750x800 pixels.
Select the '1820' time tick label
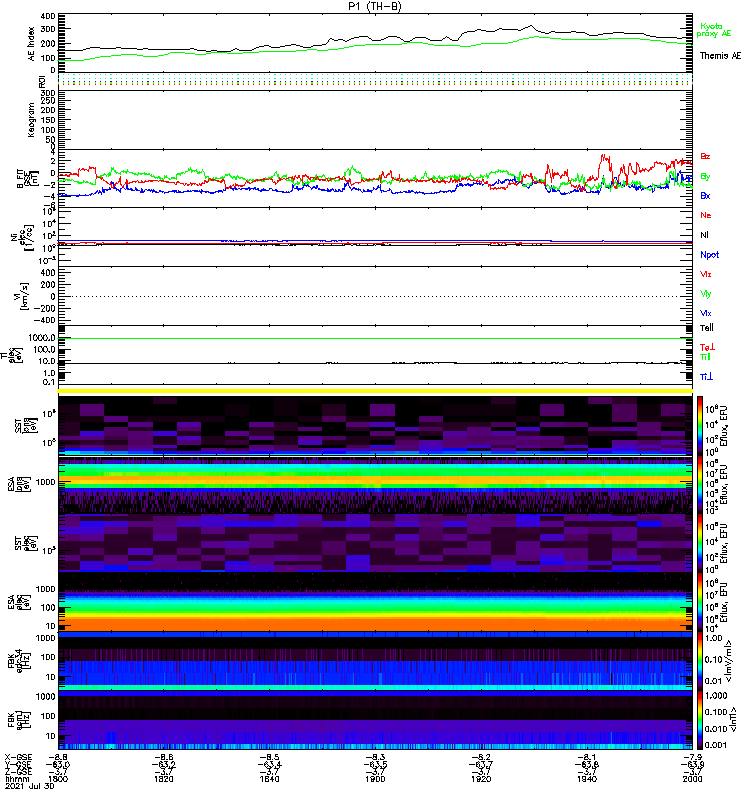coord(164,779)
